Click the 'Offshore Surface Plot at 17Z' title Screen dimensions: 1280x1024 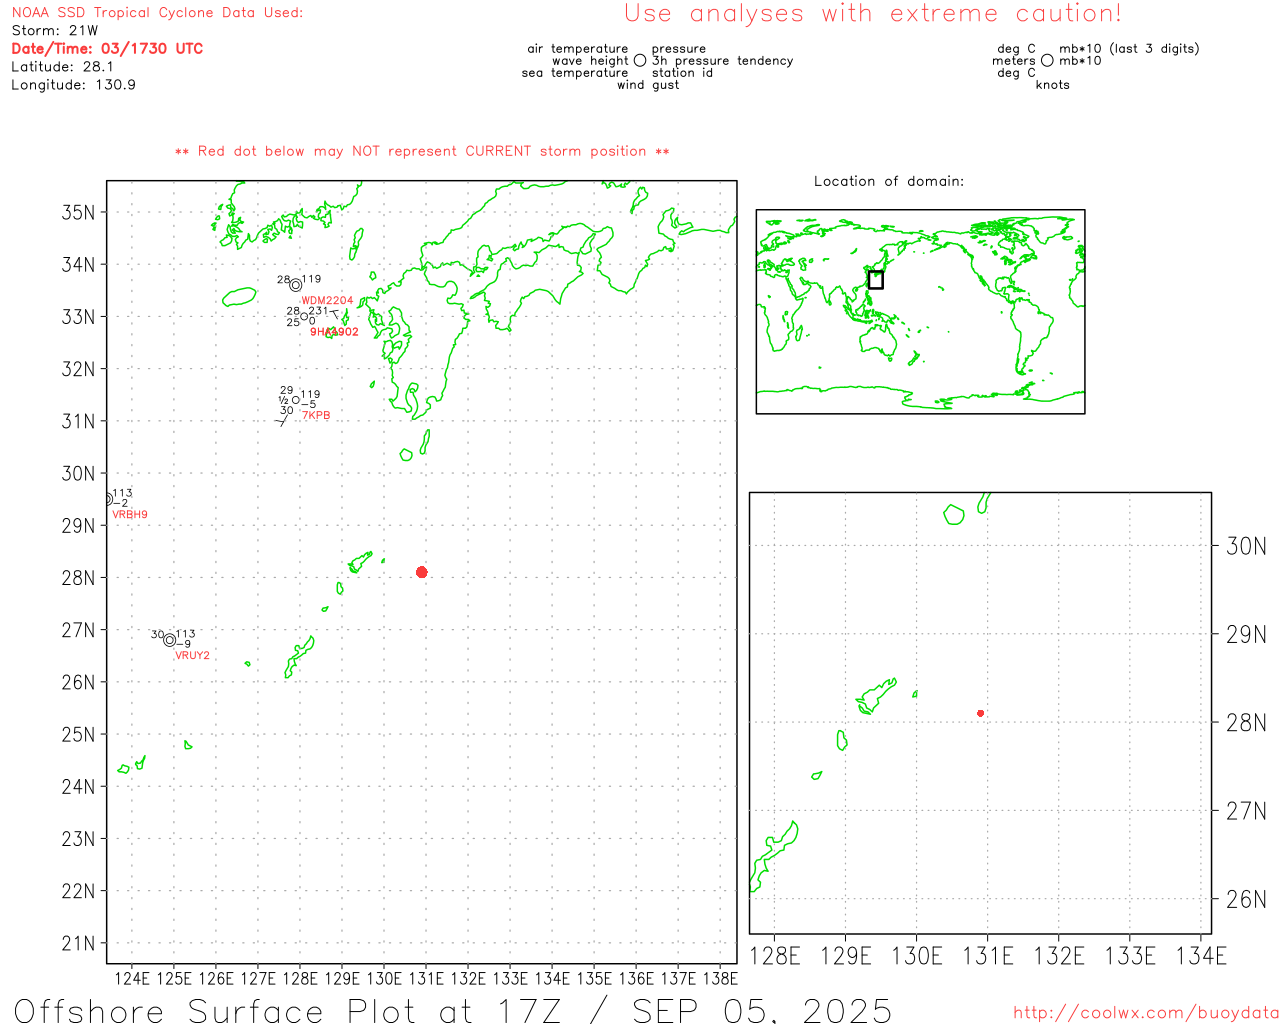click(x=288, y=1010)
